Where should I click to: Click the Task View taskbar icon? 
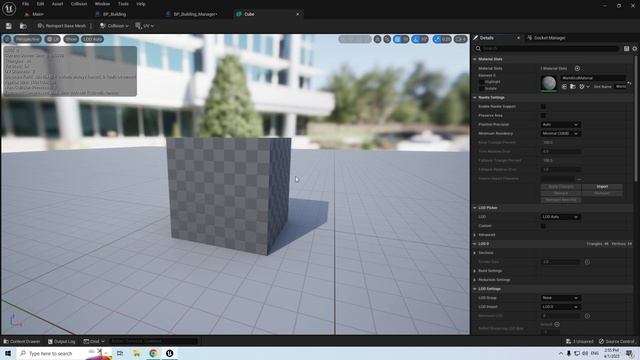tap(120, 353)
